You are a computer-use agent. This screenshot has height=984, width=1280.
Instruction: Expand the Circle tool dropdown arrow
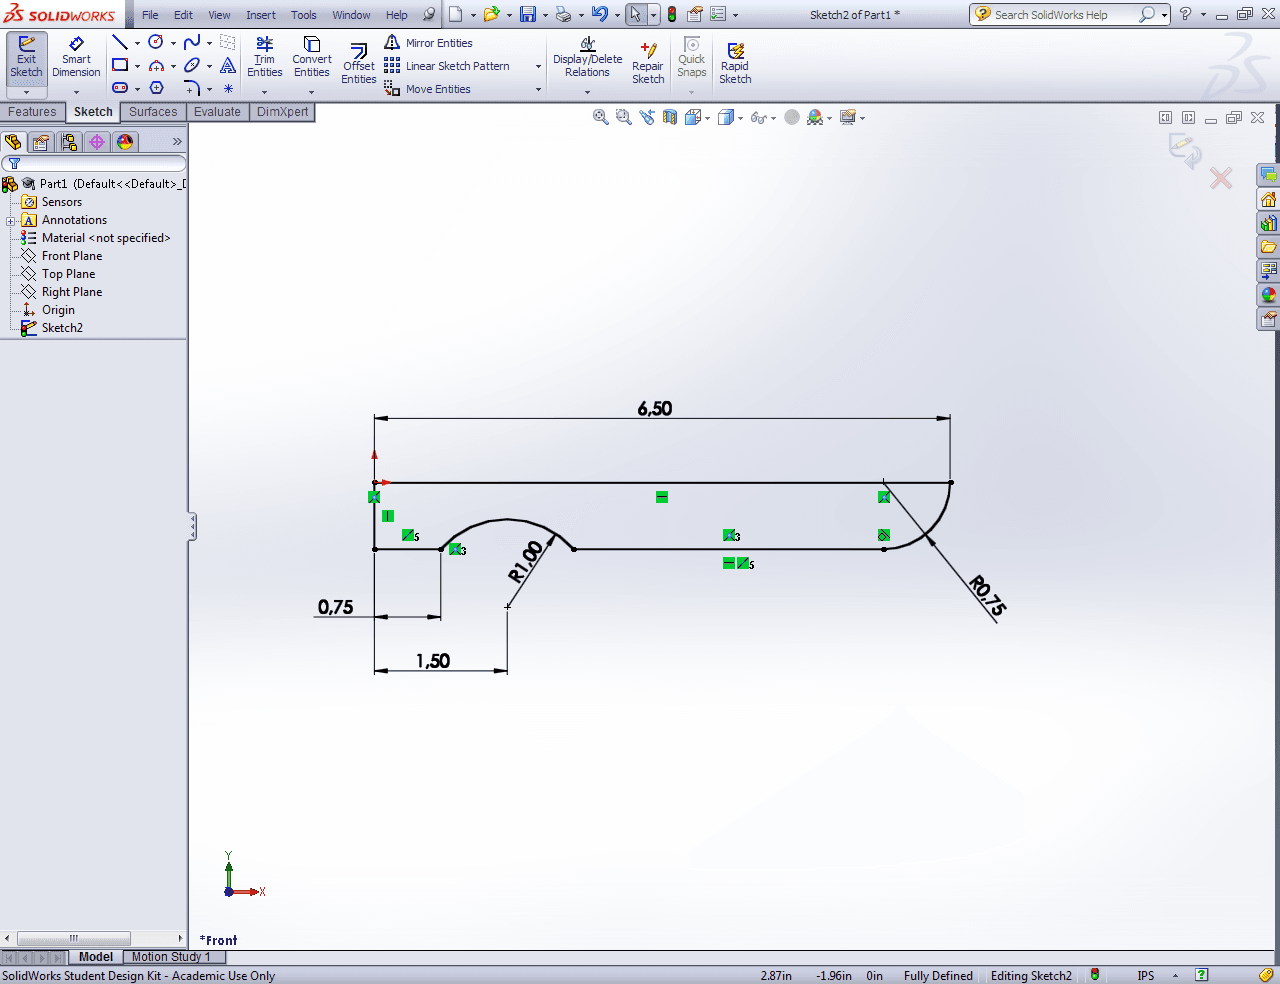(173, 43)
